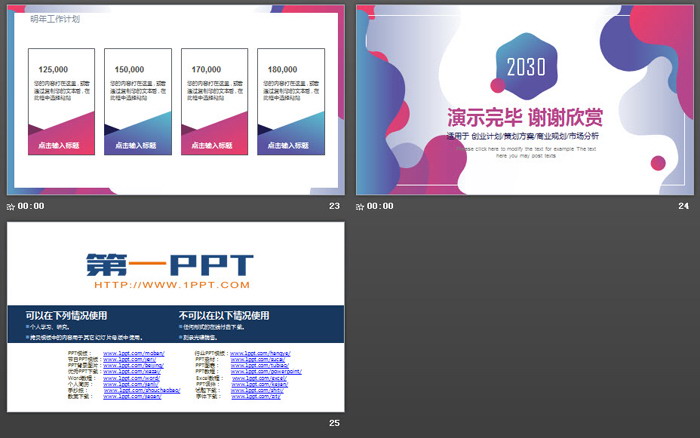Open the www.1ppt.com/jieri/ link
The height and width of the screenshot is (438, 700).
129,359
